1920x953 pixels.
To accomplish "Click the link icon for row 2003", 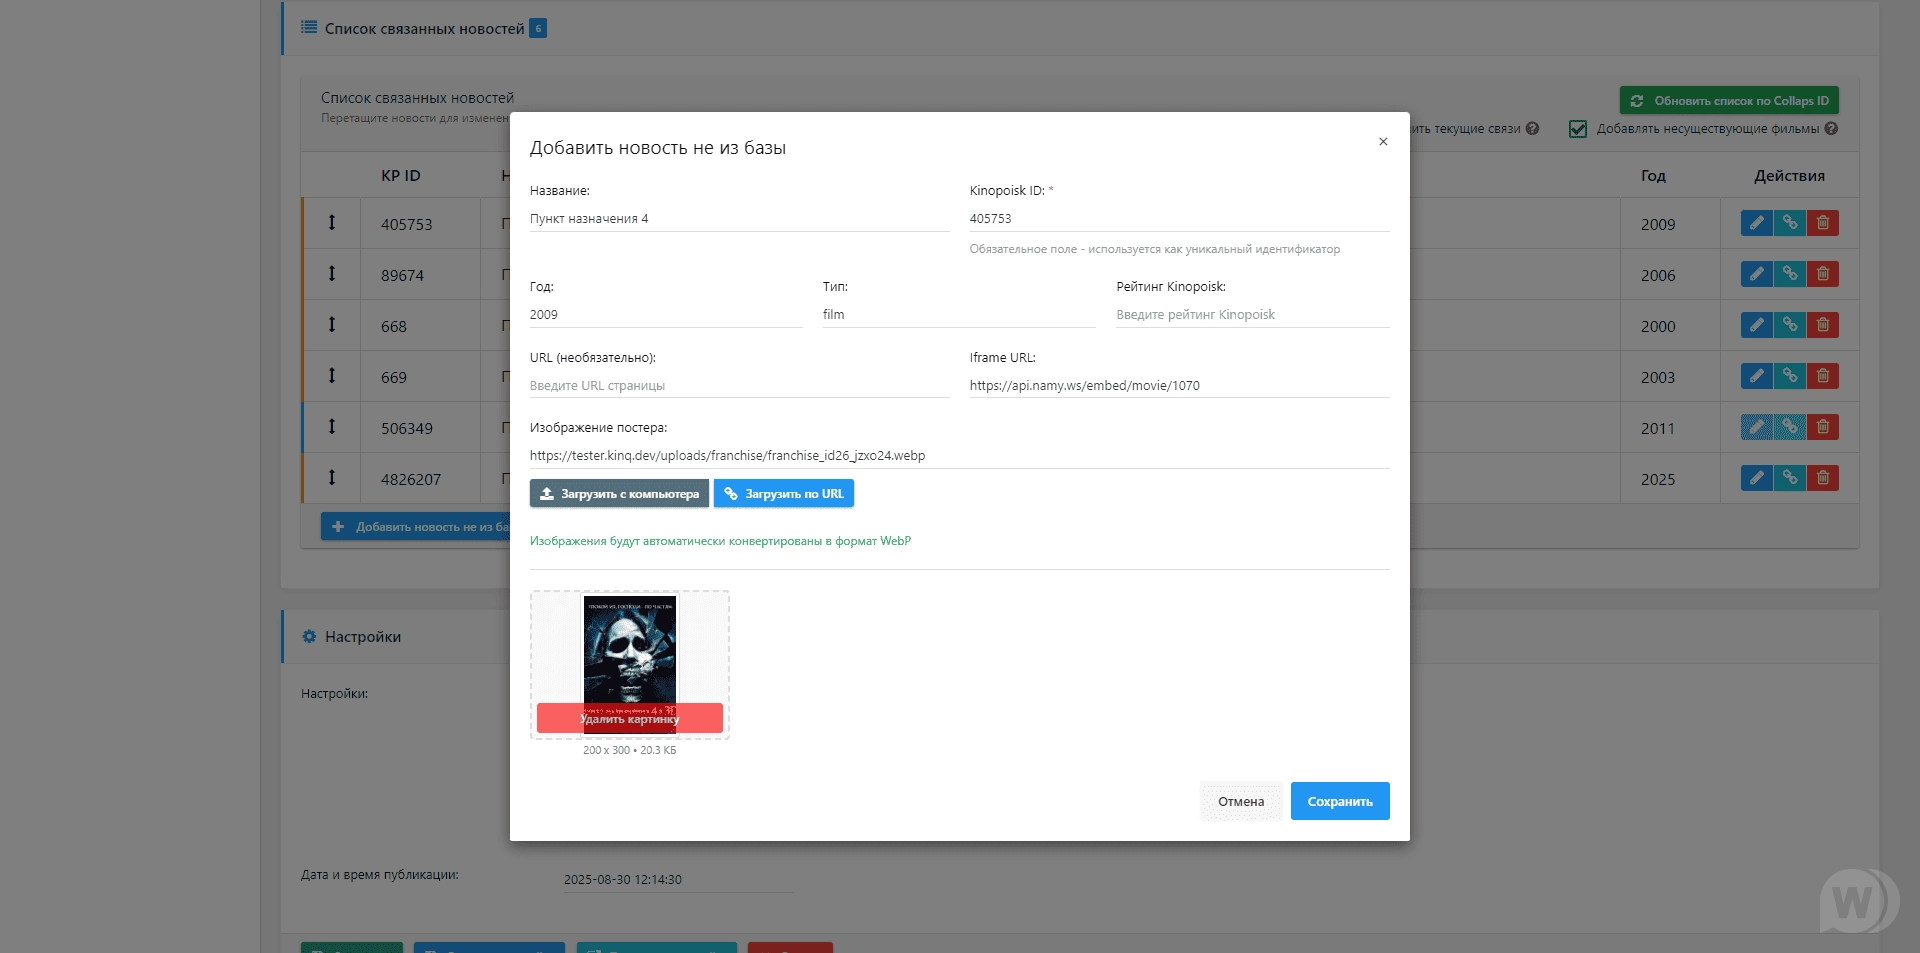I will pos(1789,376).
